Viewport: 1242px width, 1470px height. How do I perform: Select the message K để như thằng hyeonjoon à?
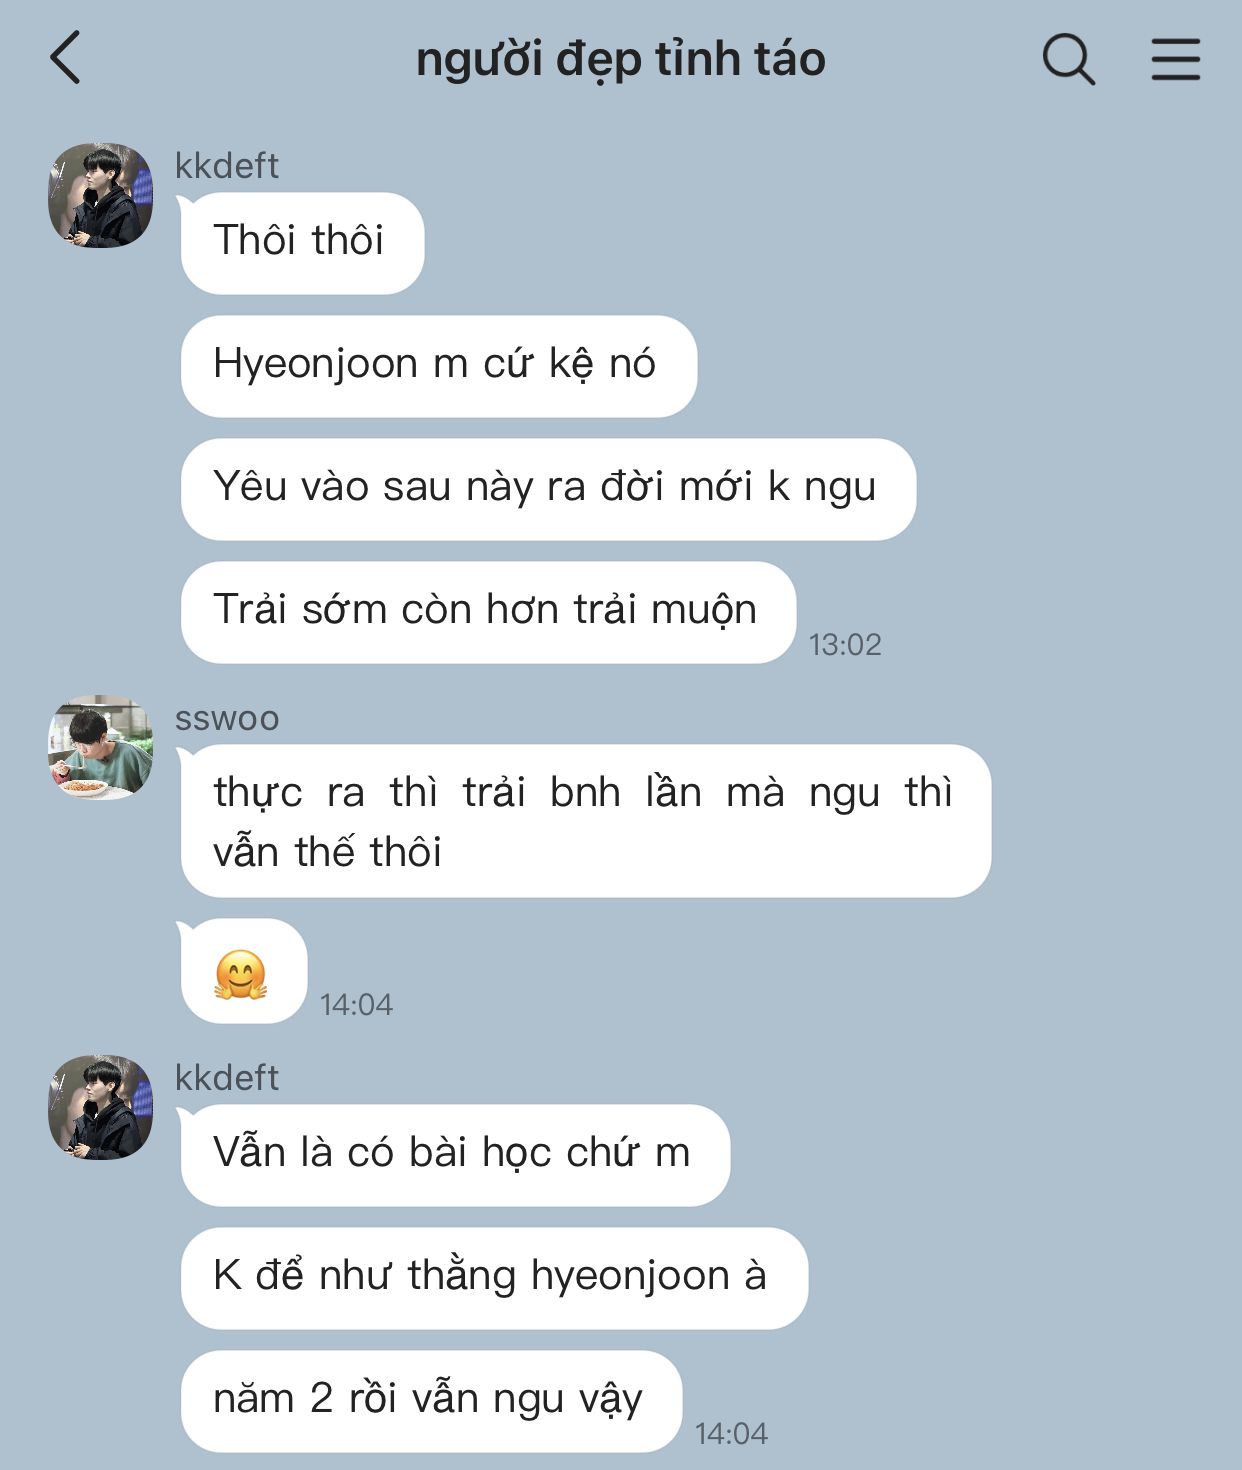coord(494,1278)
